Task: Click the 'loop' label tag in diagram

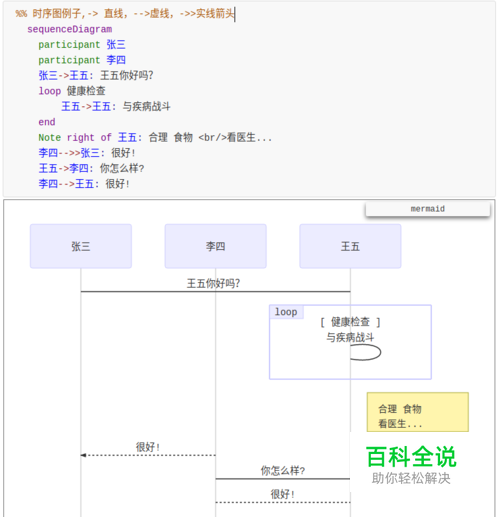Action: coord(286,312)
